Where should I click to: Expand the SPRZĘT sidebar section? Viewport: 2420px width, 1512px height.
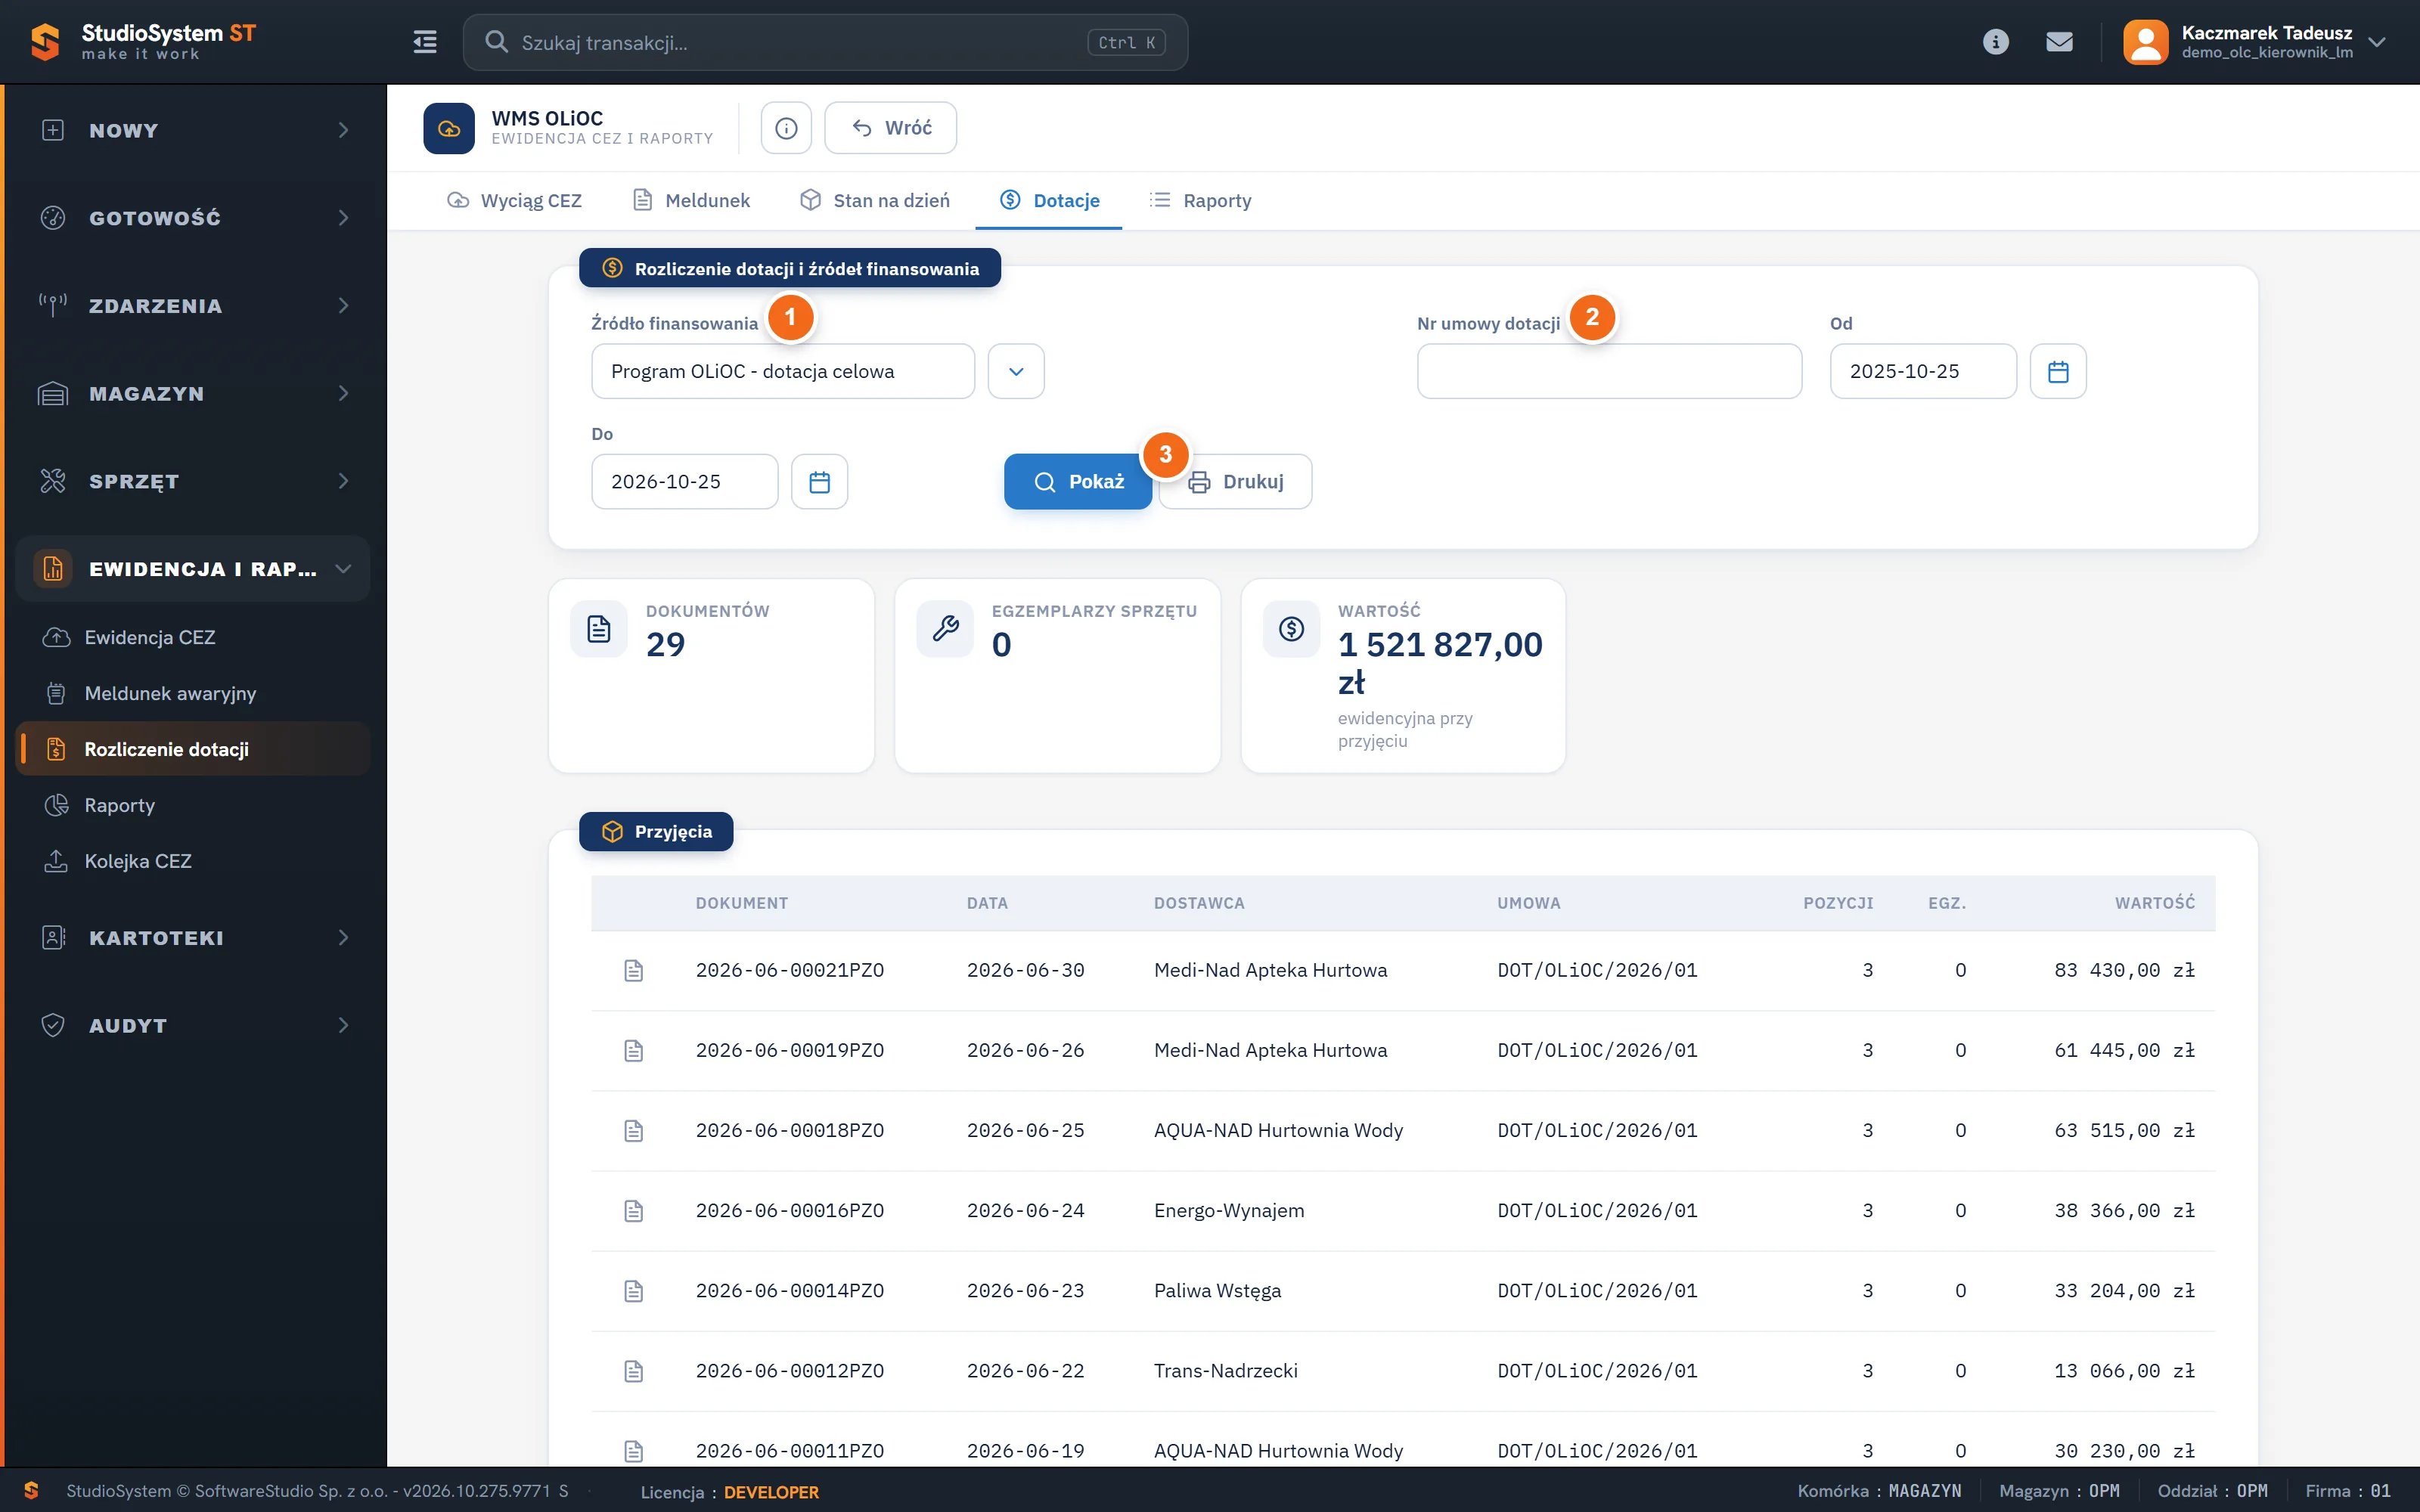(193, 481)
